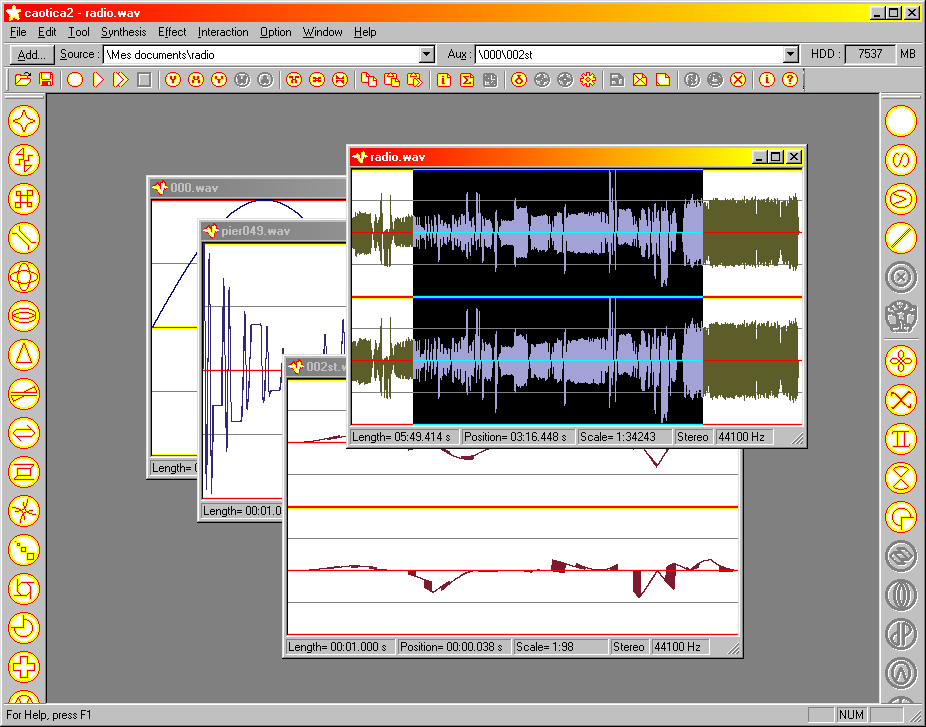Click the Save floppy disk icon
The width and height of the screenshot is (926, 727).
tap(45, 80)
